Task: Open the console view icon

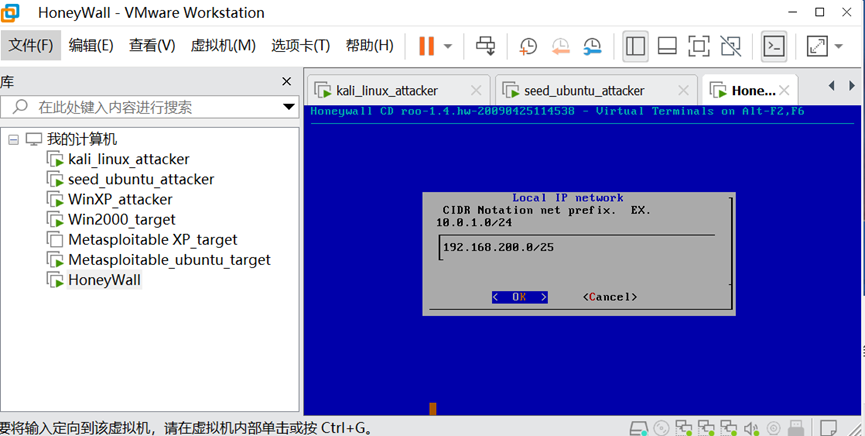Action: coord(773,46)
